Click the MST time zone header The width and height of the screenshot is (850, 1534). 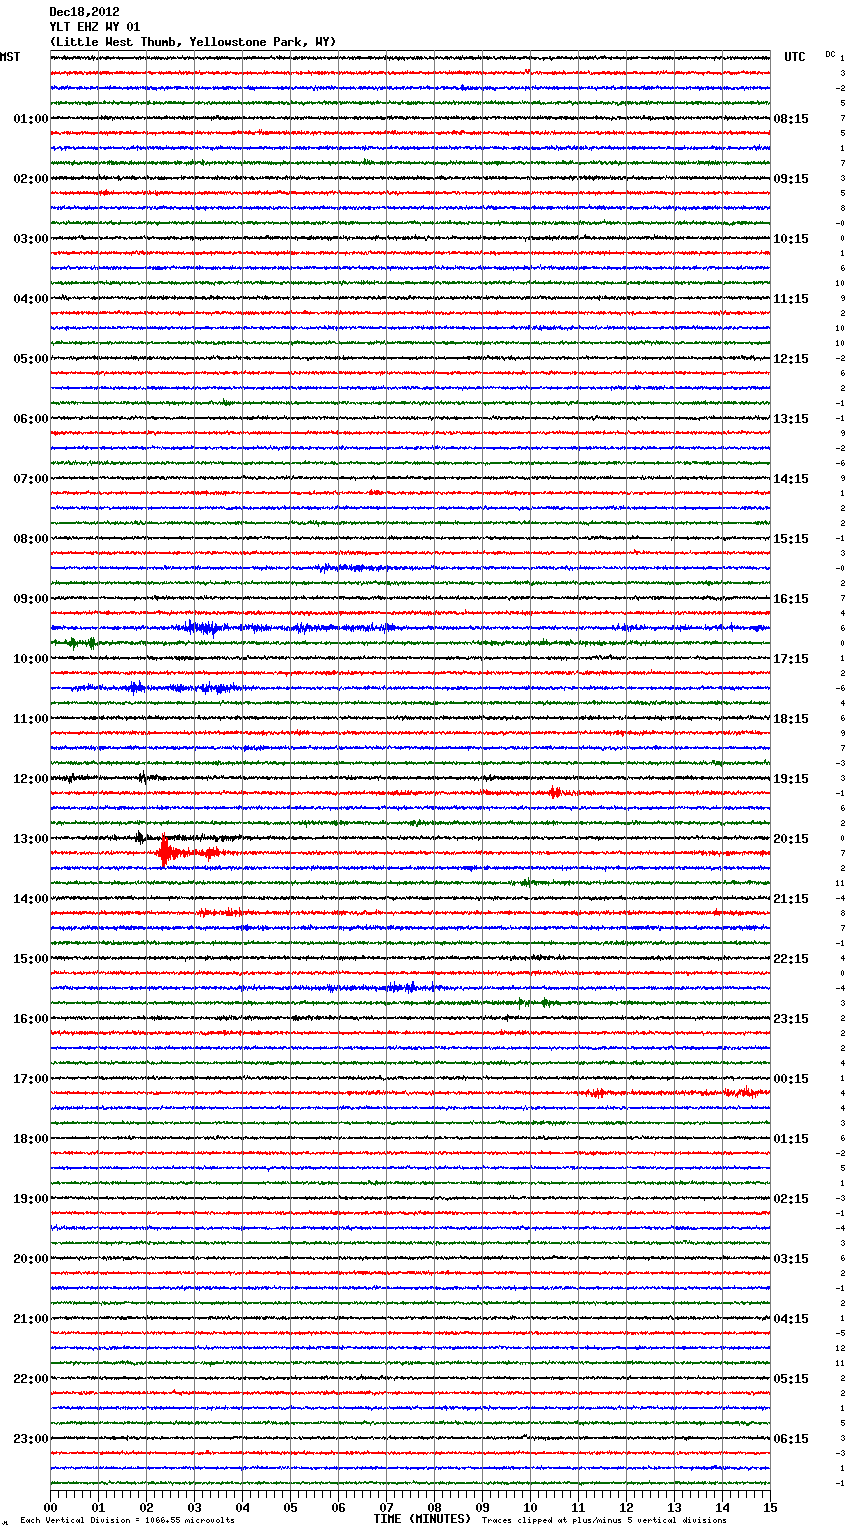click(10, 57)
